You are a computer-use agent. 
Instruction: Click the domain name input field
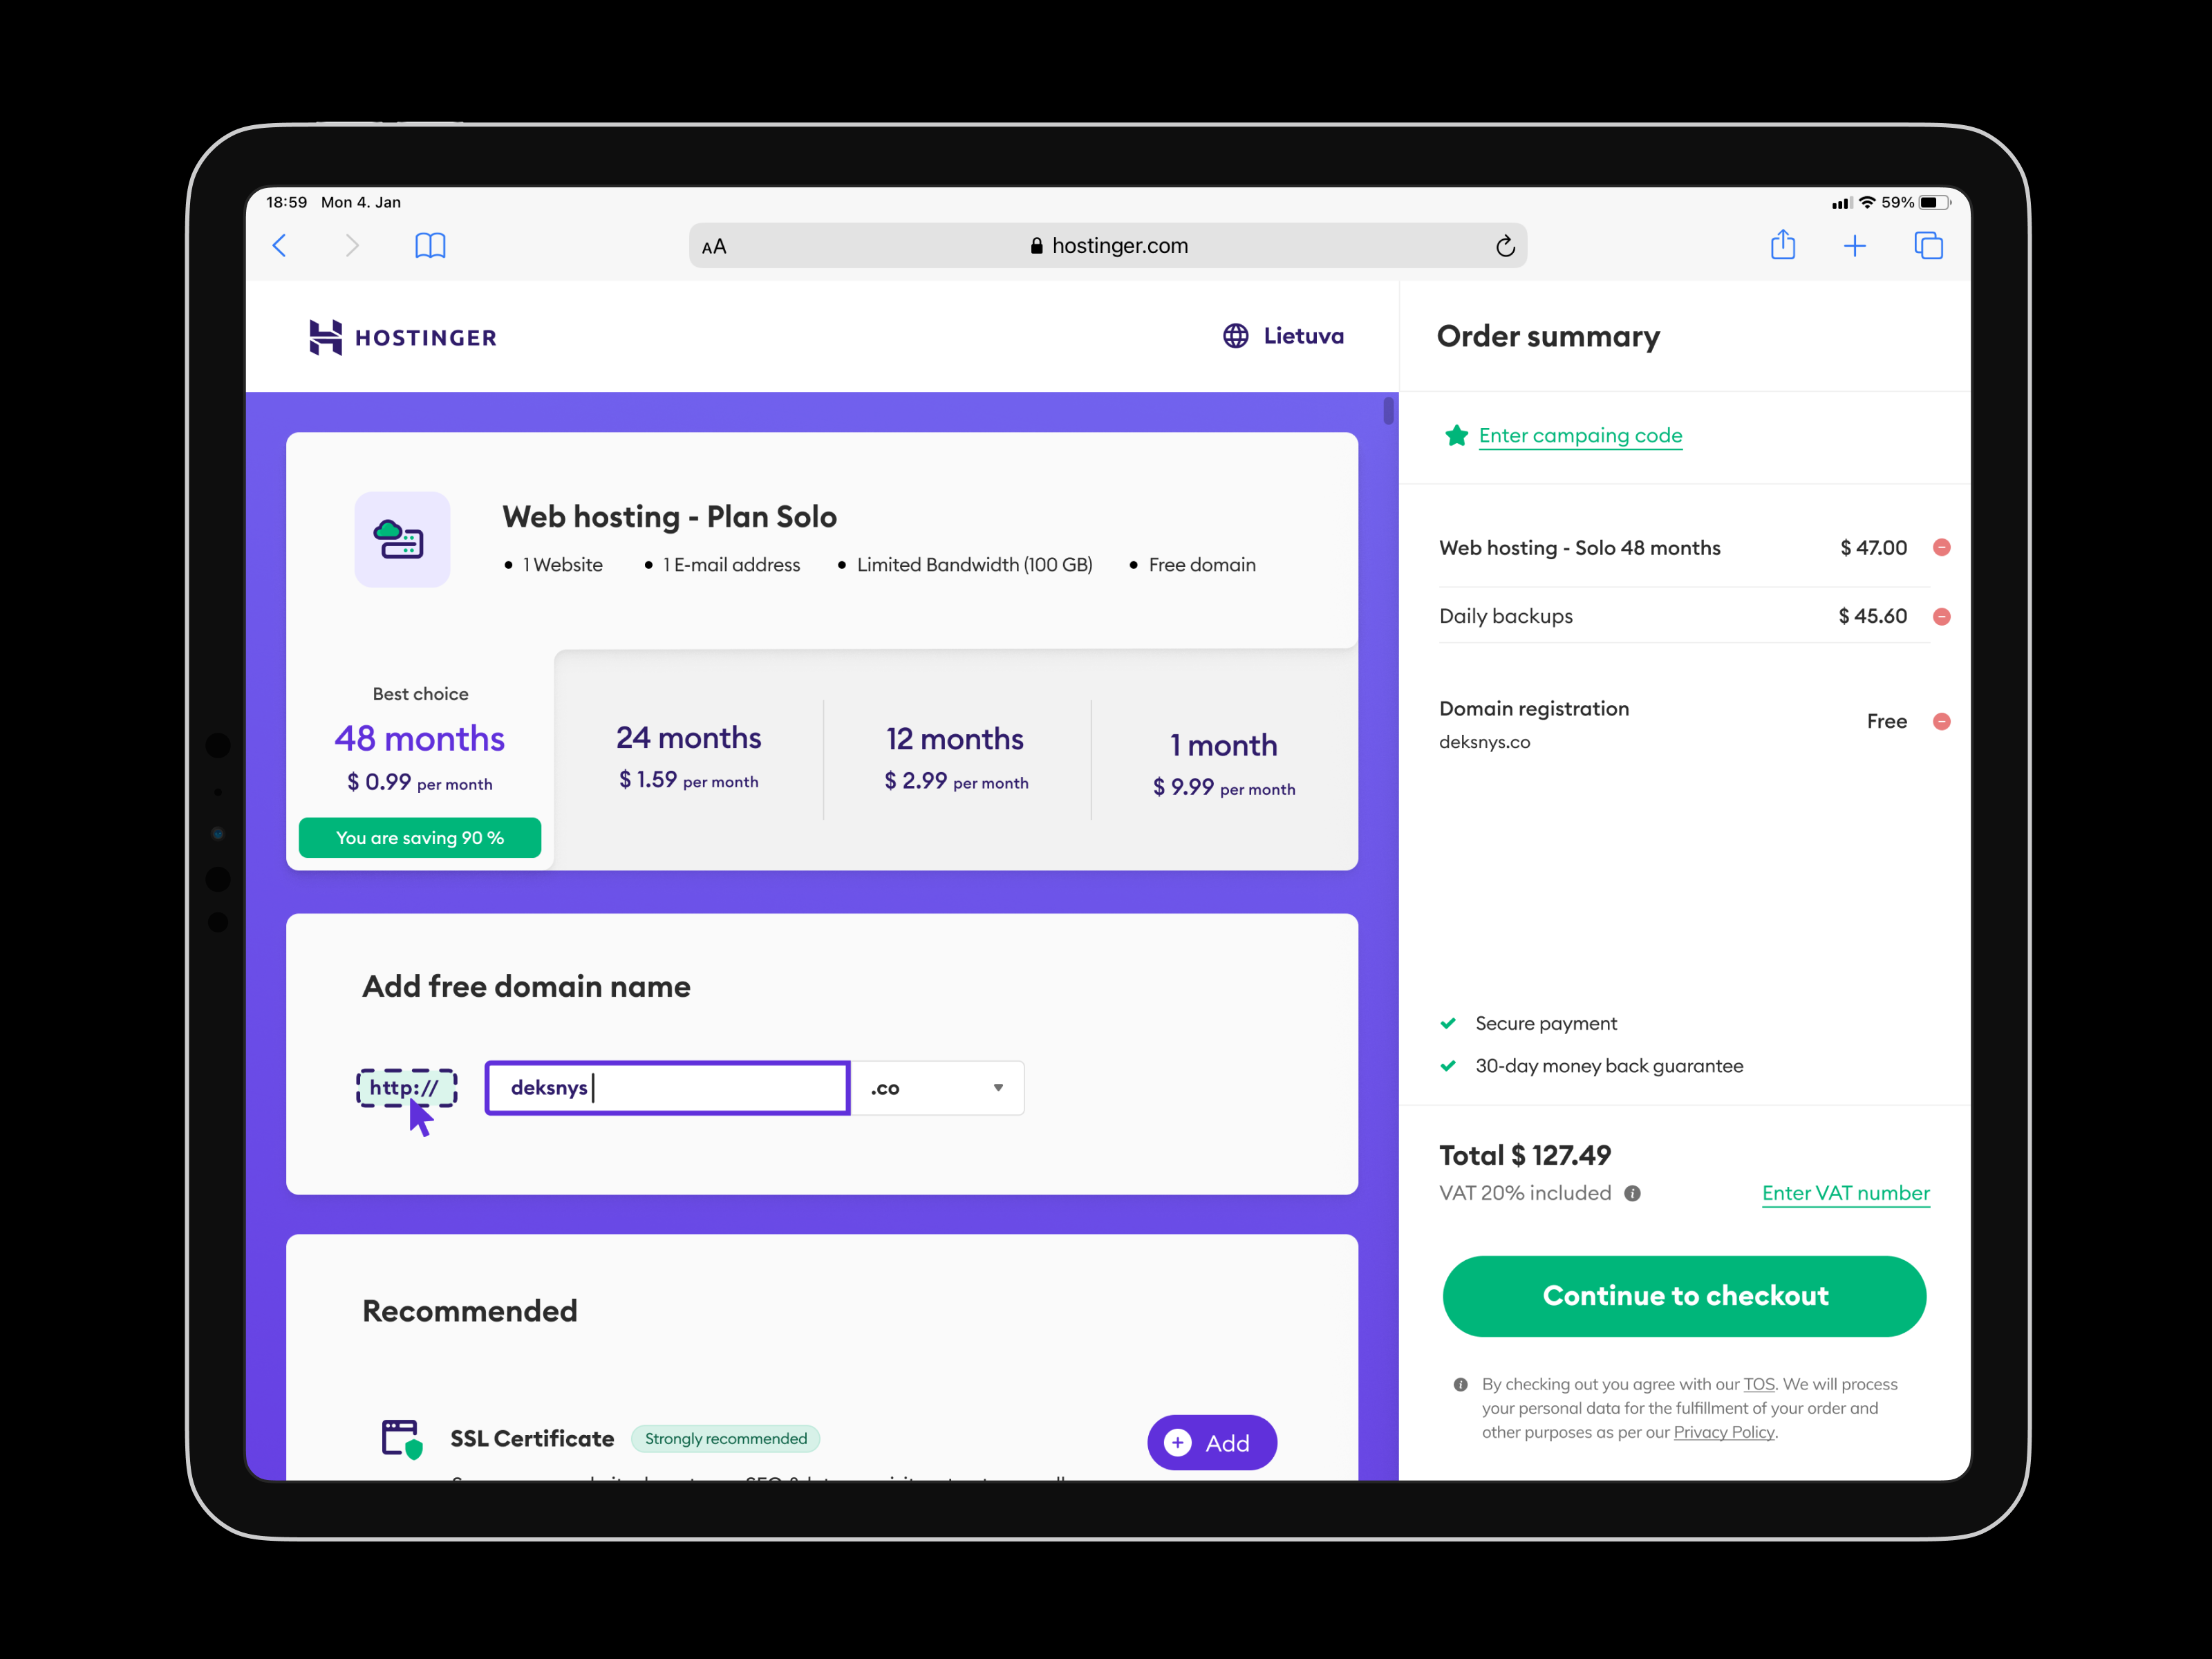668,1088
